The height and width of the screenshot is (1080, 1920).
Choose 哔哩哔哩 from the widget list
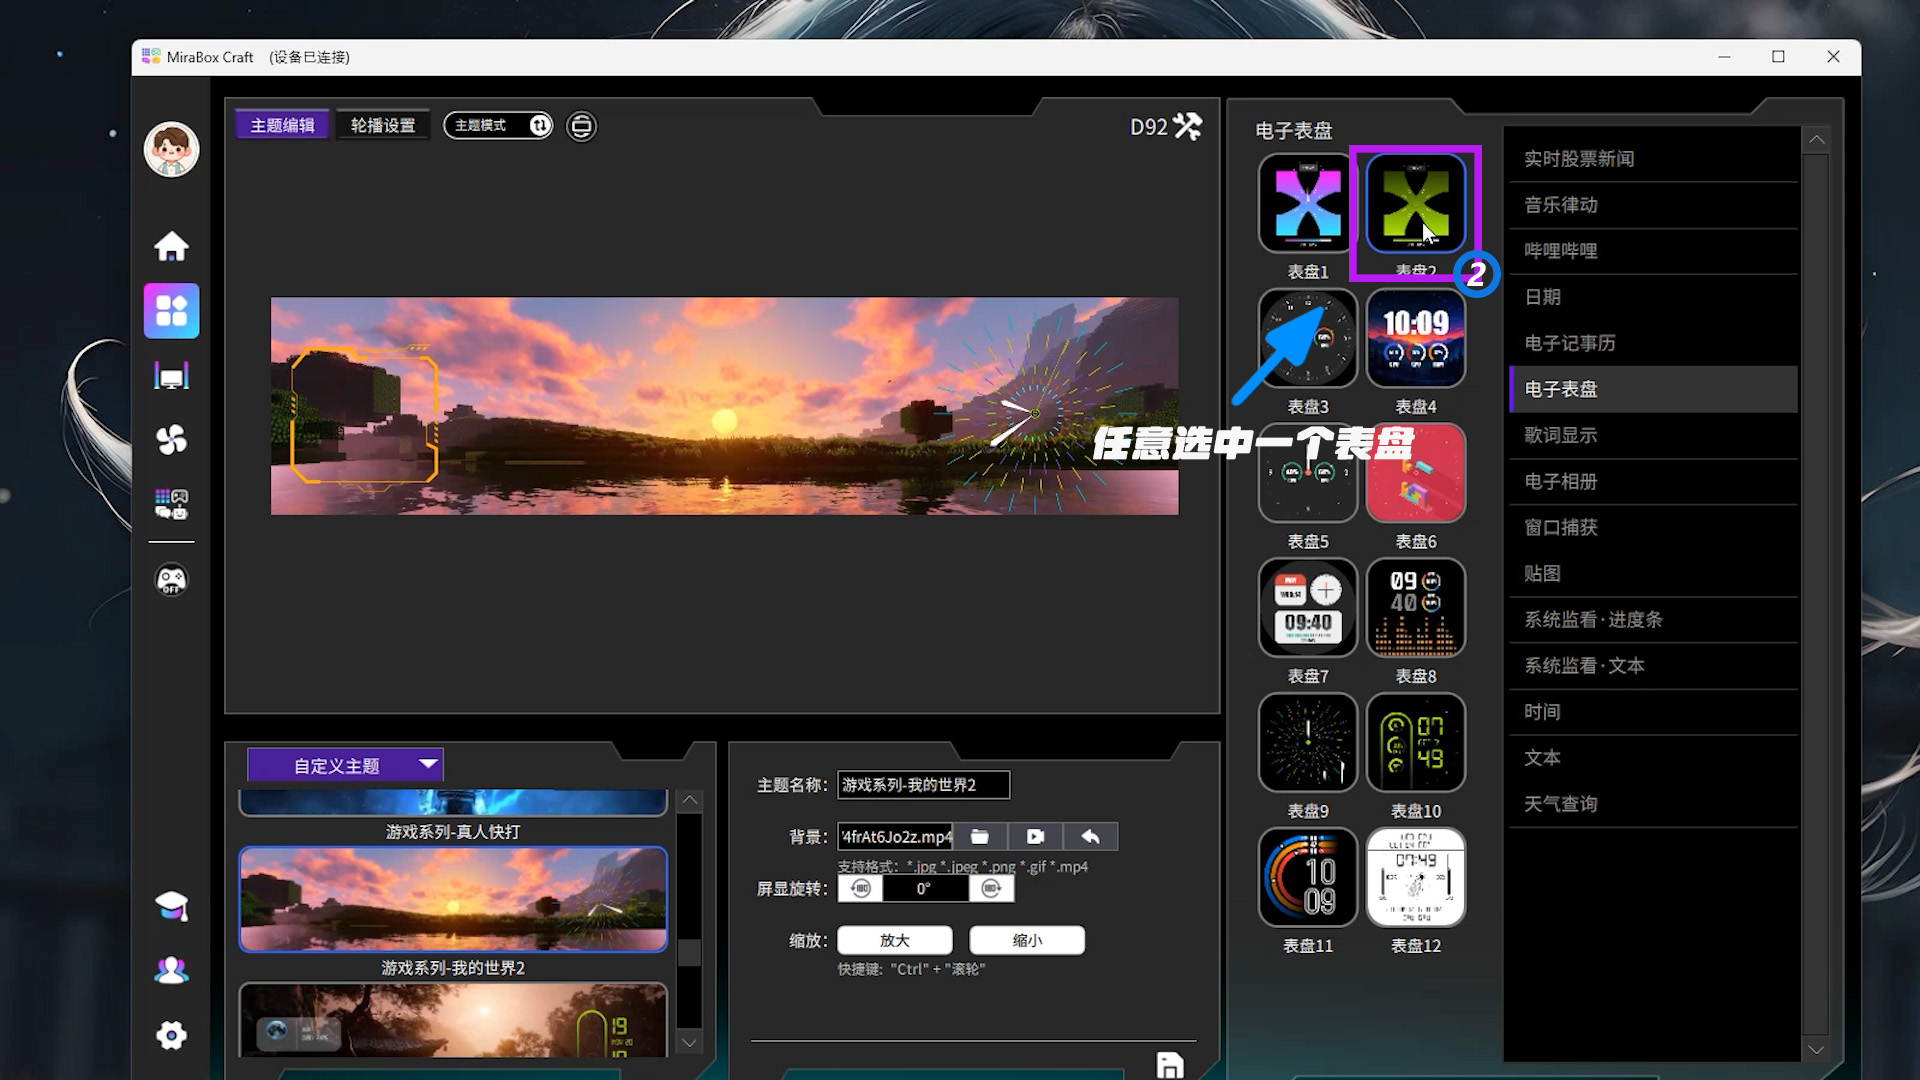(1653, 251)
